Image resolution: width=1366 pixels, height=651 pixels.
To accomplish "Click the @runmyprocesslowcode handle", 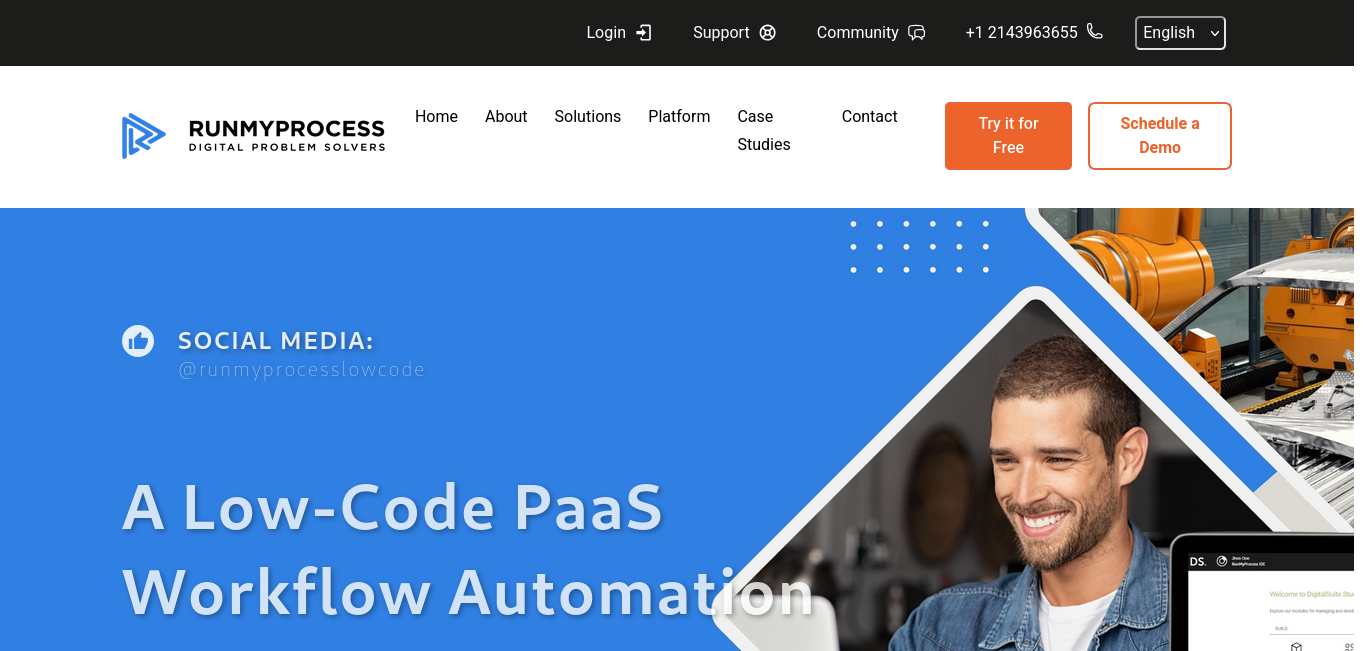I will coord(302,370).
